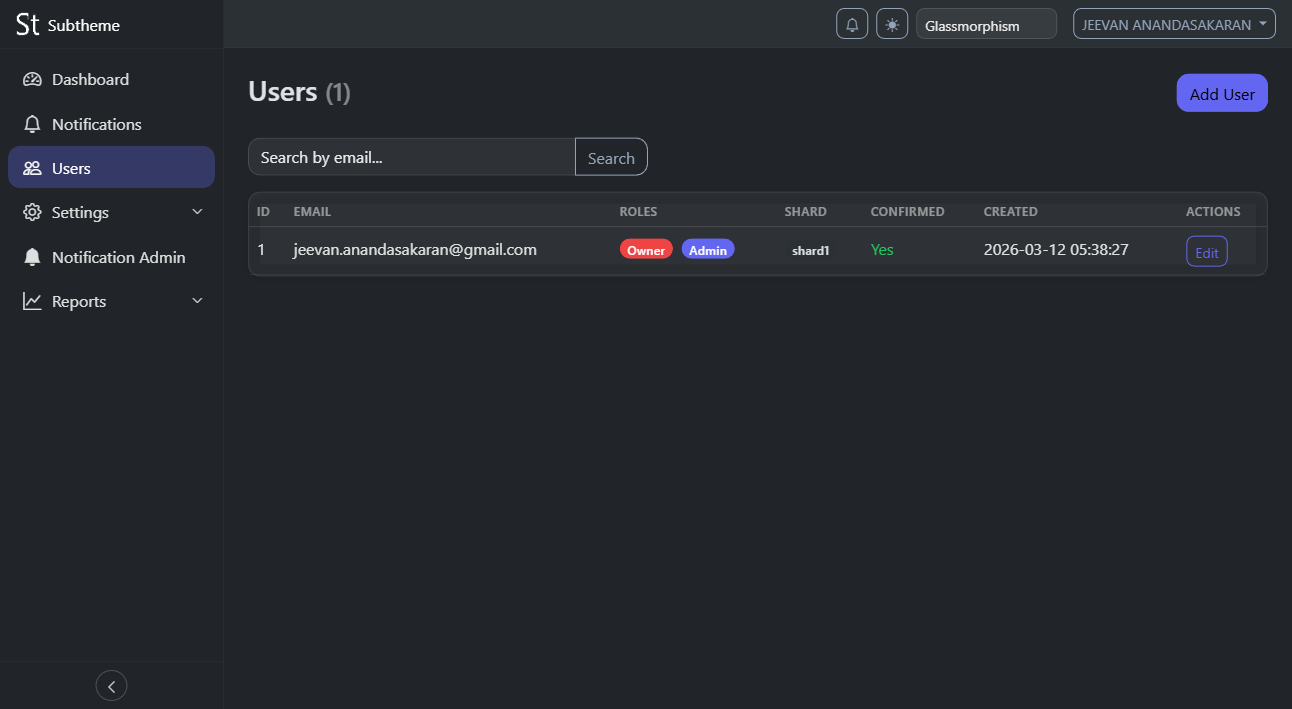Viewport: 1292px width, 709px height.
Task: Click the EMAIL column header
Action: tap(312, 211)
